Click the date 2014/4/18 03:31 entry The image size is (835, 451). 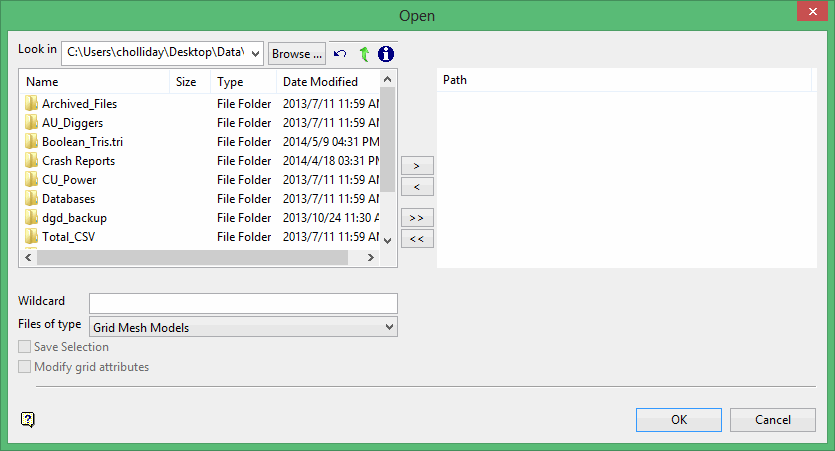tap(331, 161)
